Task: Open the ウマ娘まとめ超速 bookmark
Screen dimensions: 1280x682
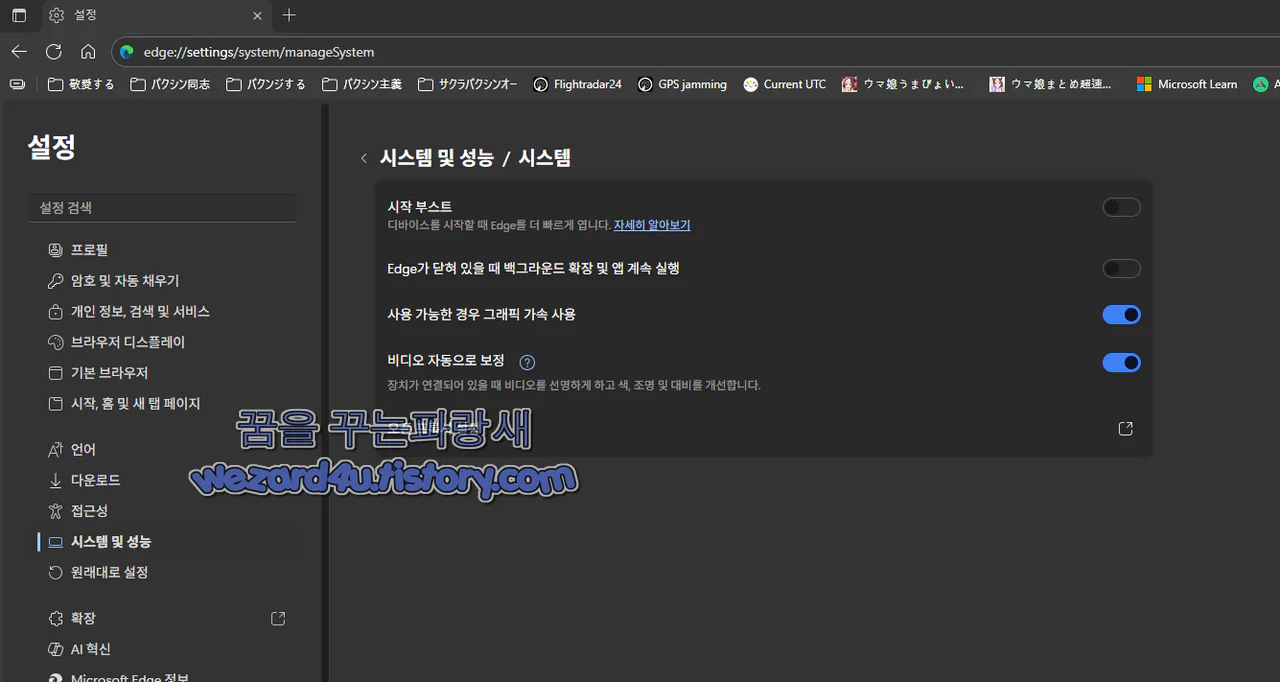Action: click(x=1051, y=84)
